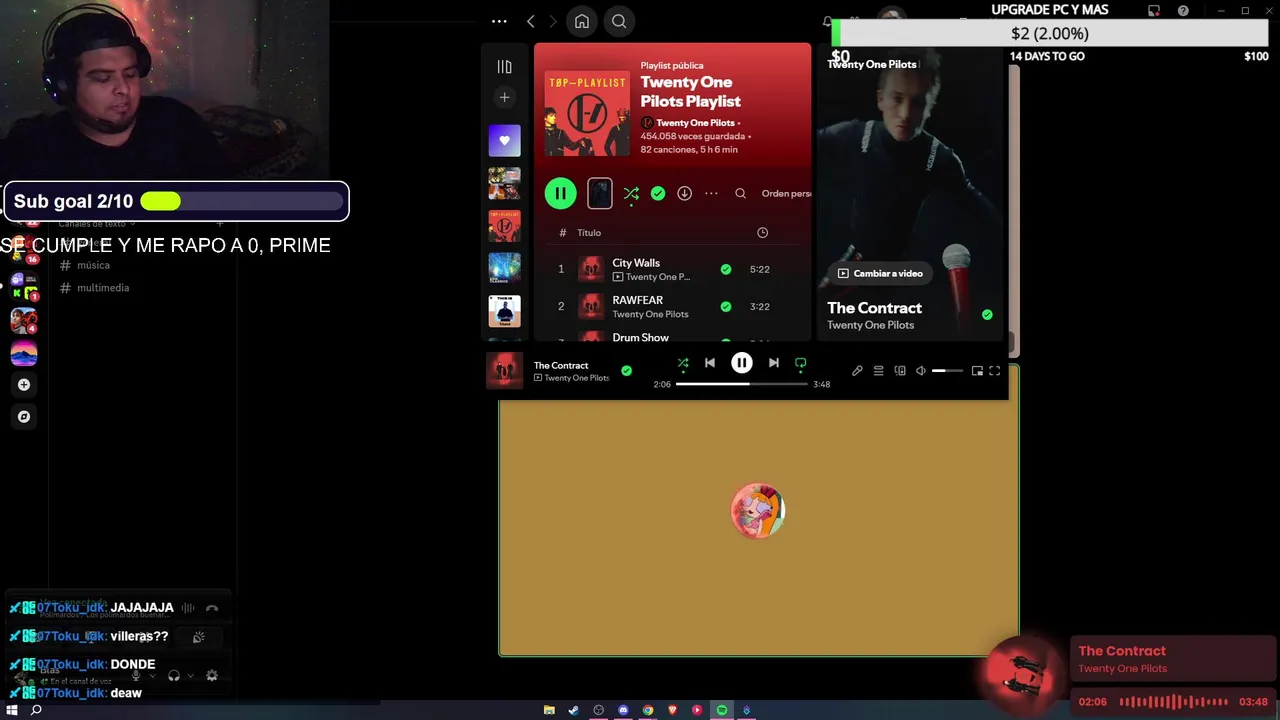
Task: Play the RAWFEAR track row
Action: pos(672,306)
